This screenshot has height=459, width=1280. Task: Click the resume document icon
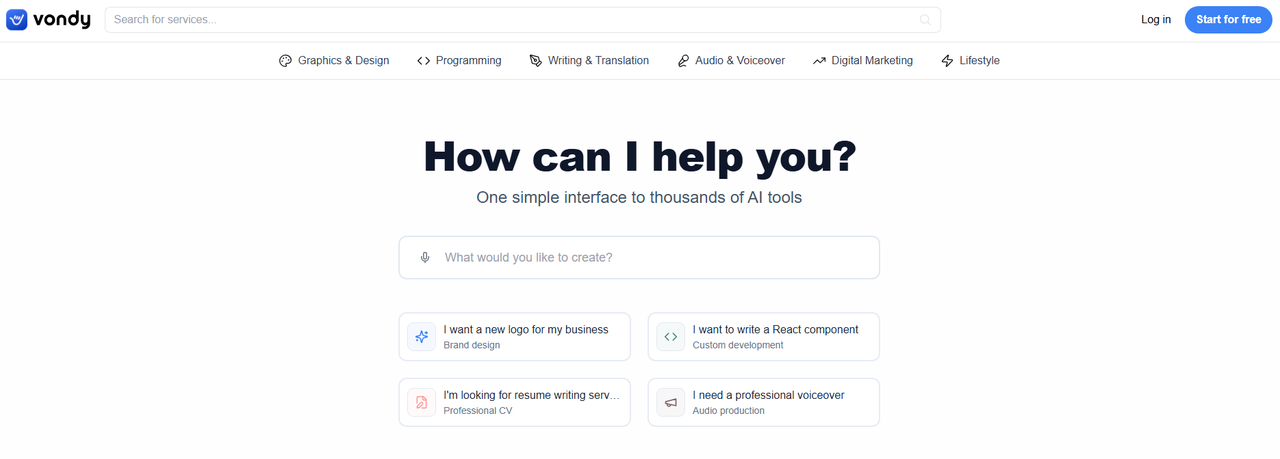click(x=422, y=403)
